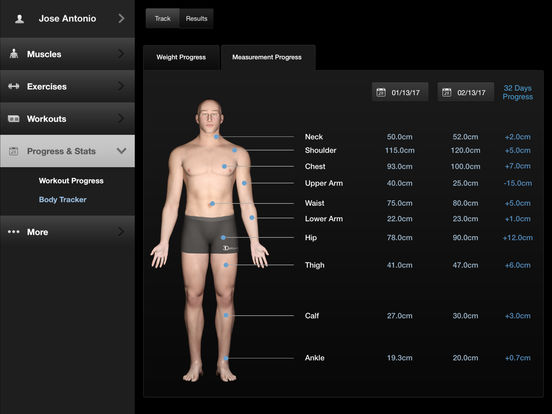Select the Track segment button

(163, 19)
